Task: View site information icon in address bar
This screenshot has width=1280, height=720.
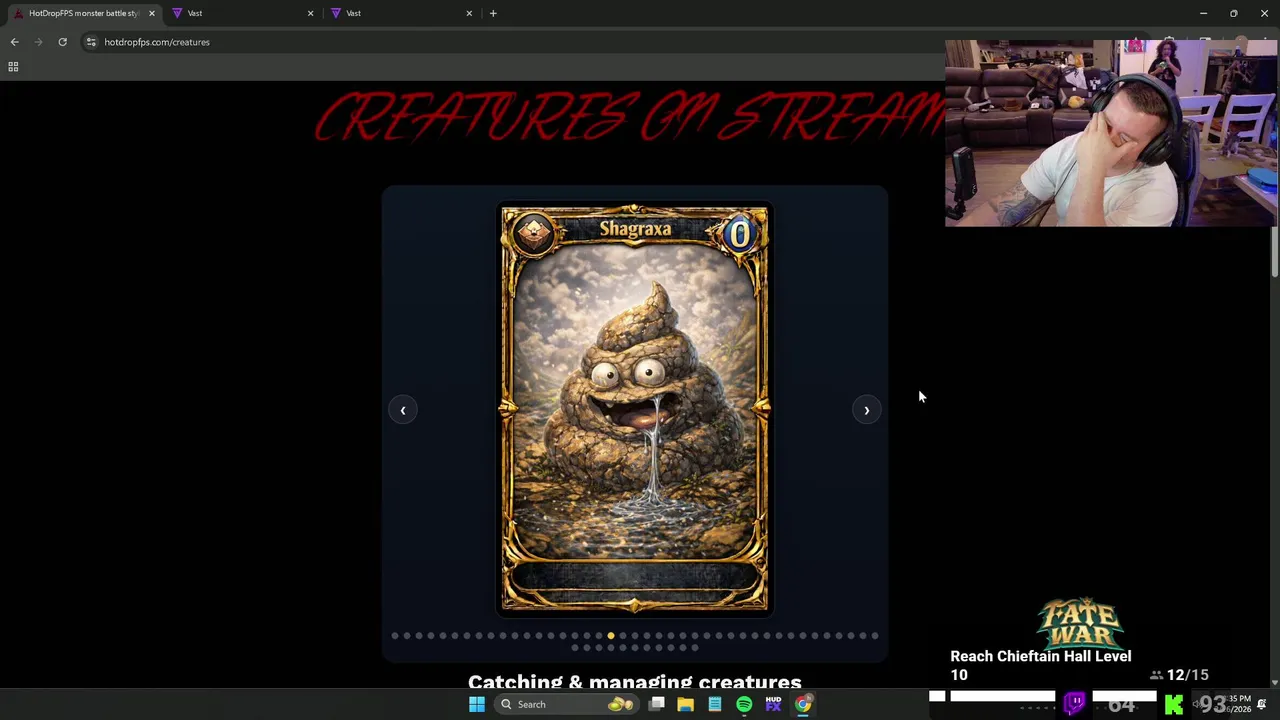Action: click(91, 42)
